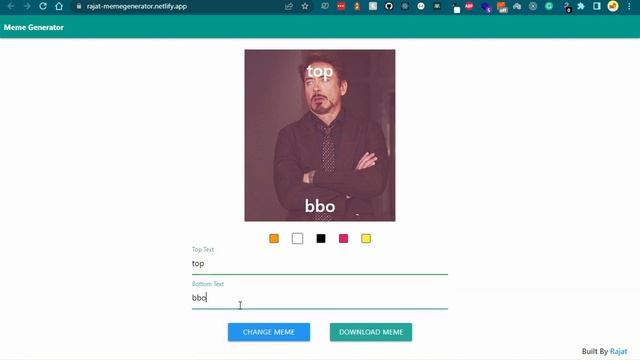
Task: Open the cloud-shaped extension icon
Action: point(517,6)
